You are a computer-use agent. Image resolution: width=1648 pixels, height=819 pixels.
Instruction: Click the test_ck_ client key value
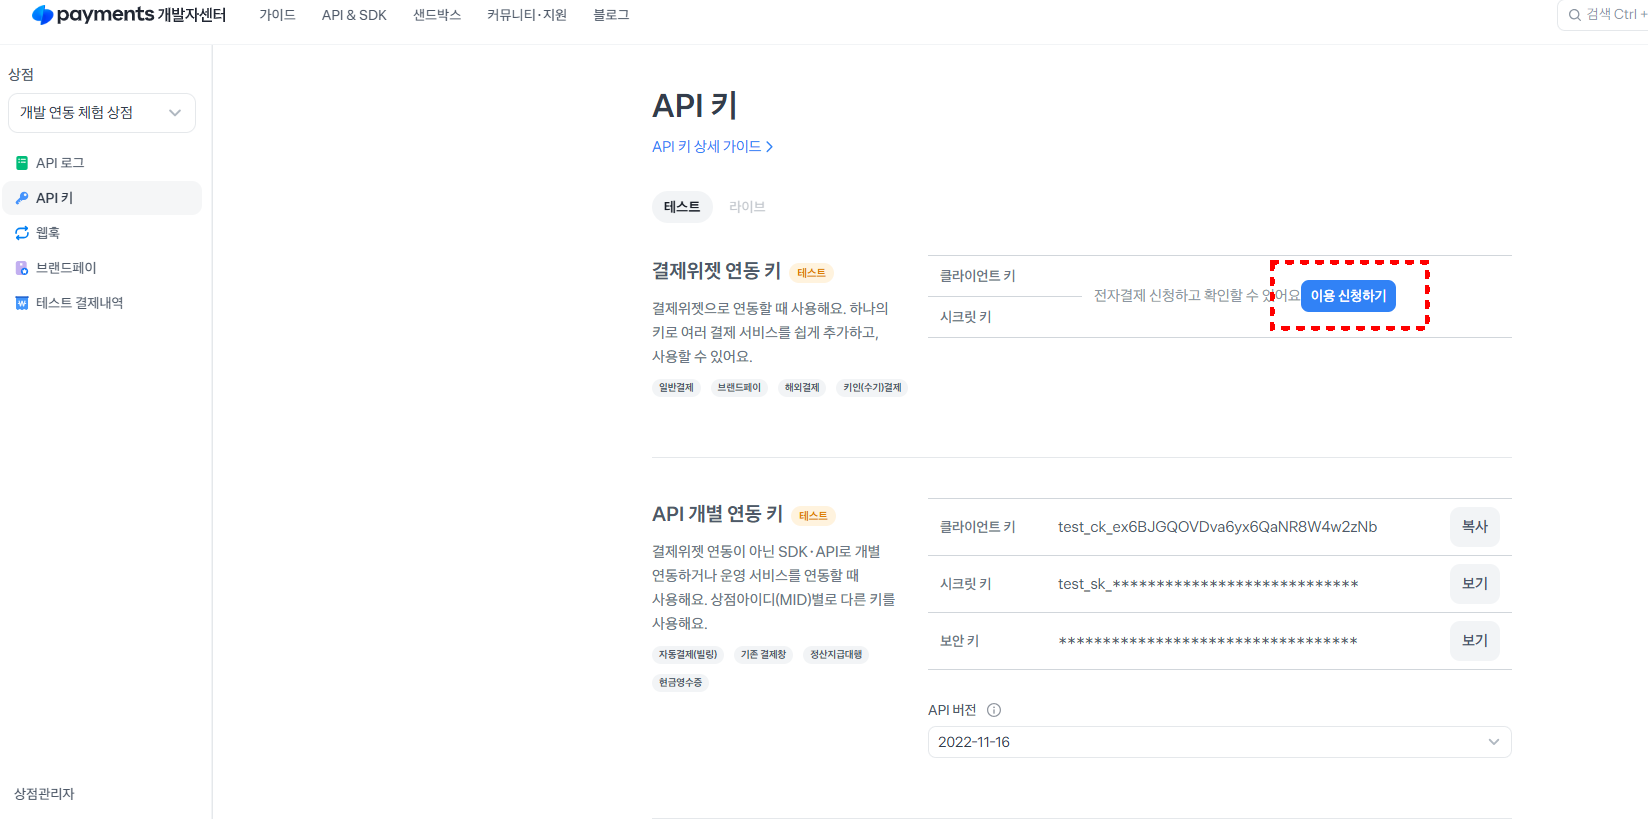[x=1217, y=527]
